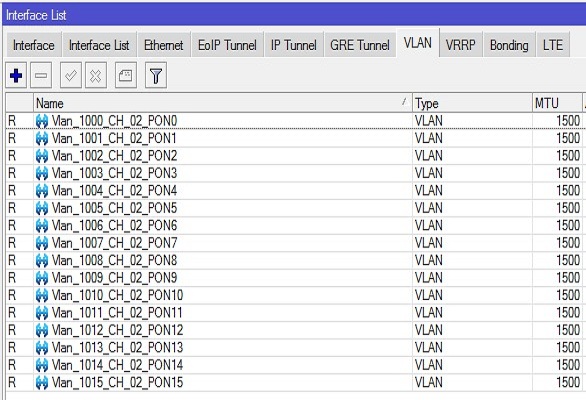This screenshot has width=586, height=400.
Task: Sort by the Name column header
Action: (x=222, y=103)
